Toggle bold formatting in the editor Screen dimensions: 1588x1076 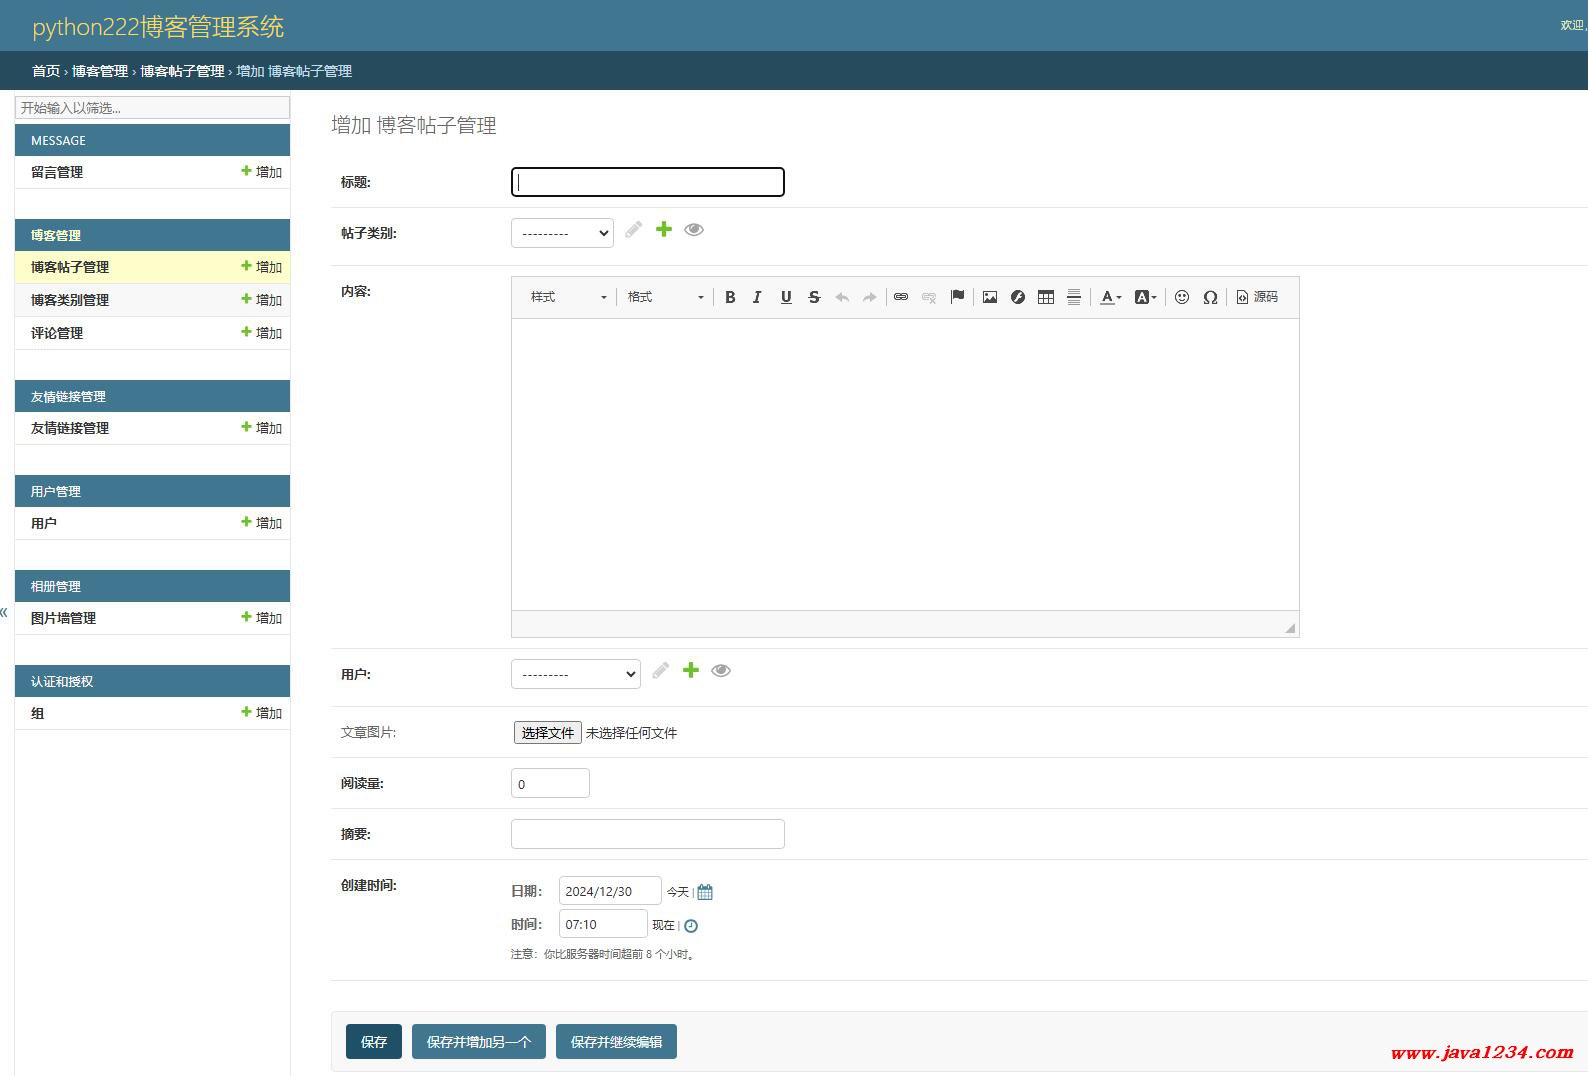click(730, 297)
